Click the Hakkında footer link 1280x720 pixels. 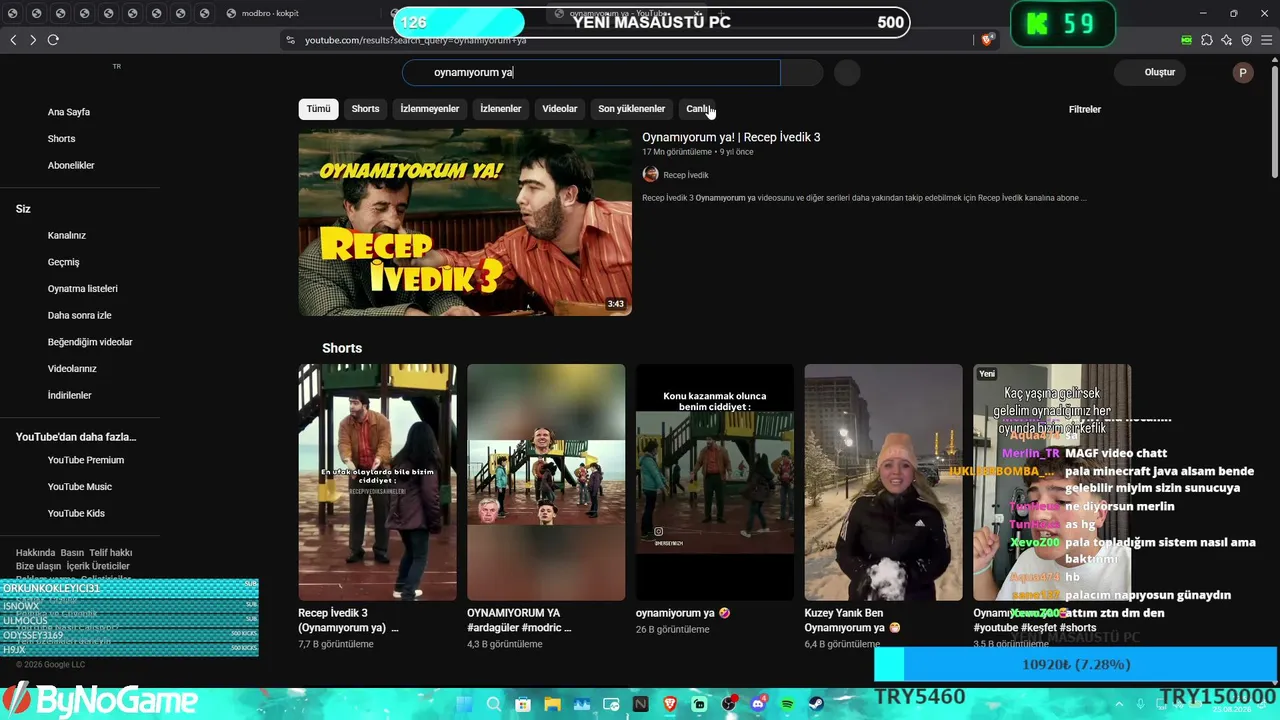(x=36, y=553)
